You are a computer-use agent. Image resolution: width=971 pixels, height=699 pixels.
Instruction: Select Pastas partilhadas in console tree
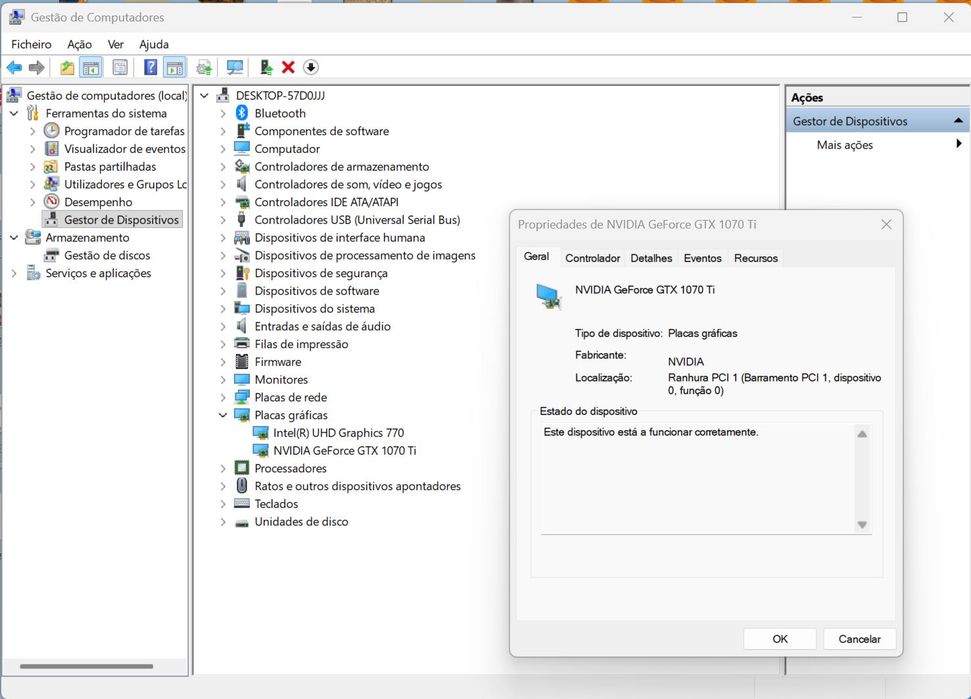click(110, 167)
